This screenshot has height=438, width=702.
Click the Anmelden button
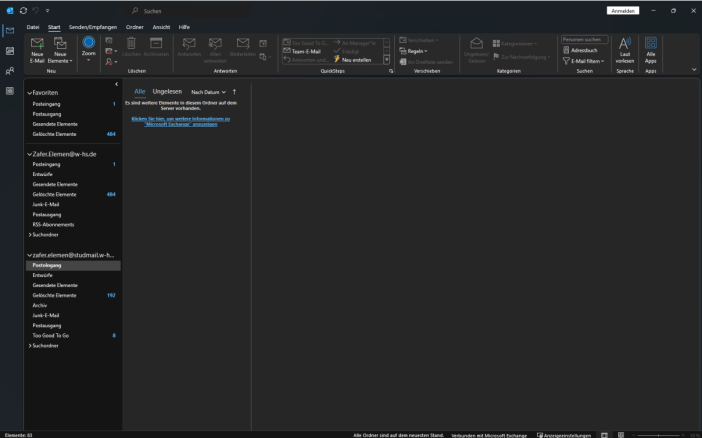[622, 10]
